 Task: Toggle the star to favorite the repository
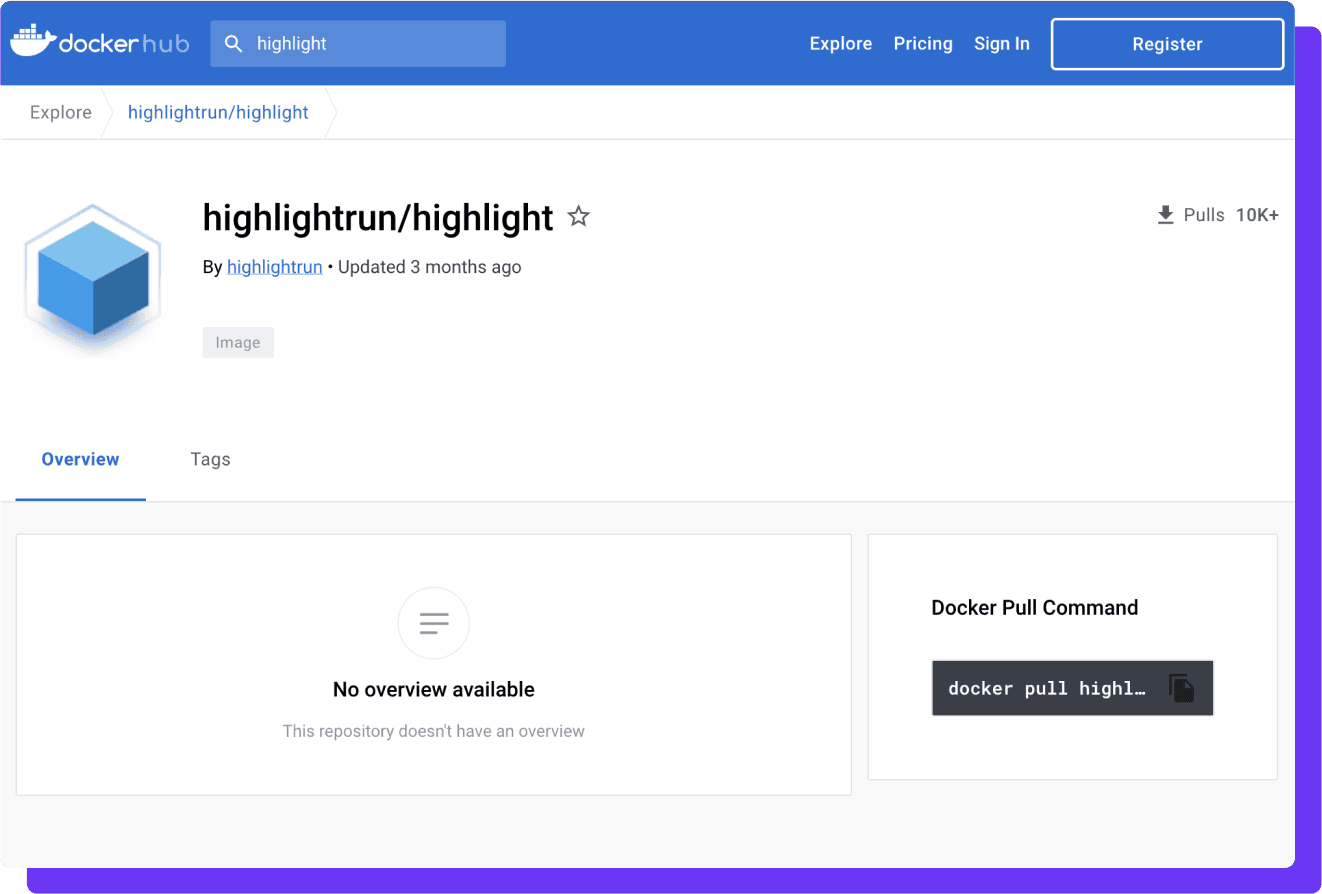[x=578, y=215]
